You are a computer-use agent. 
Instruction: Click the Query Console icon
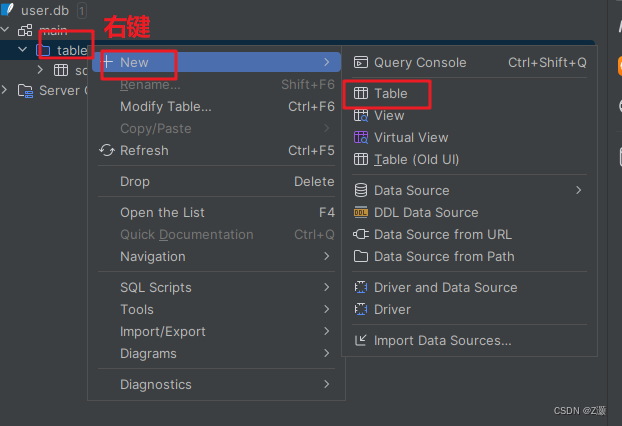pos(361,62)
